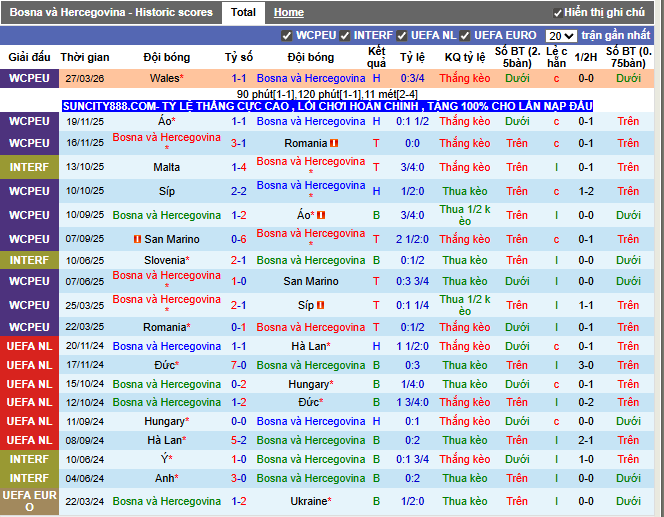Click the red card icon beside Áo on 10/09/25

click(321, 215)
